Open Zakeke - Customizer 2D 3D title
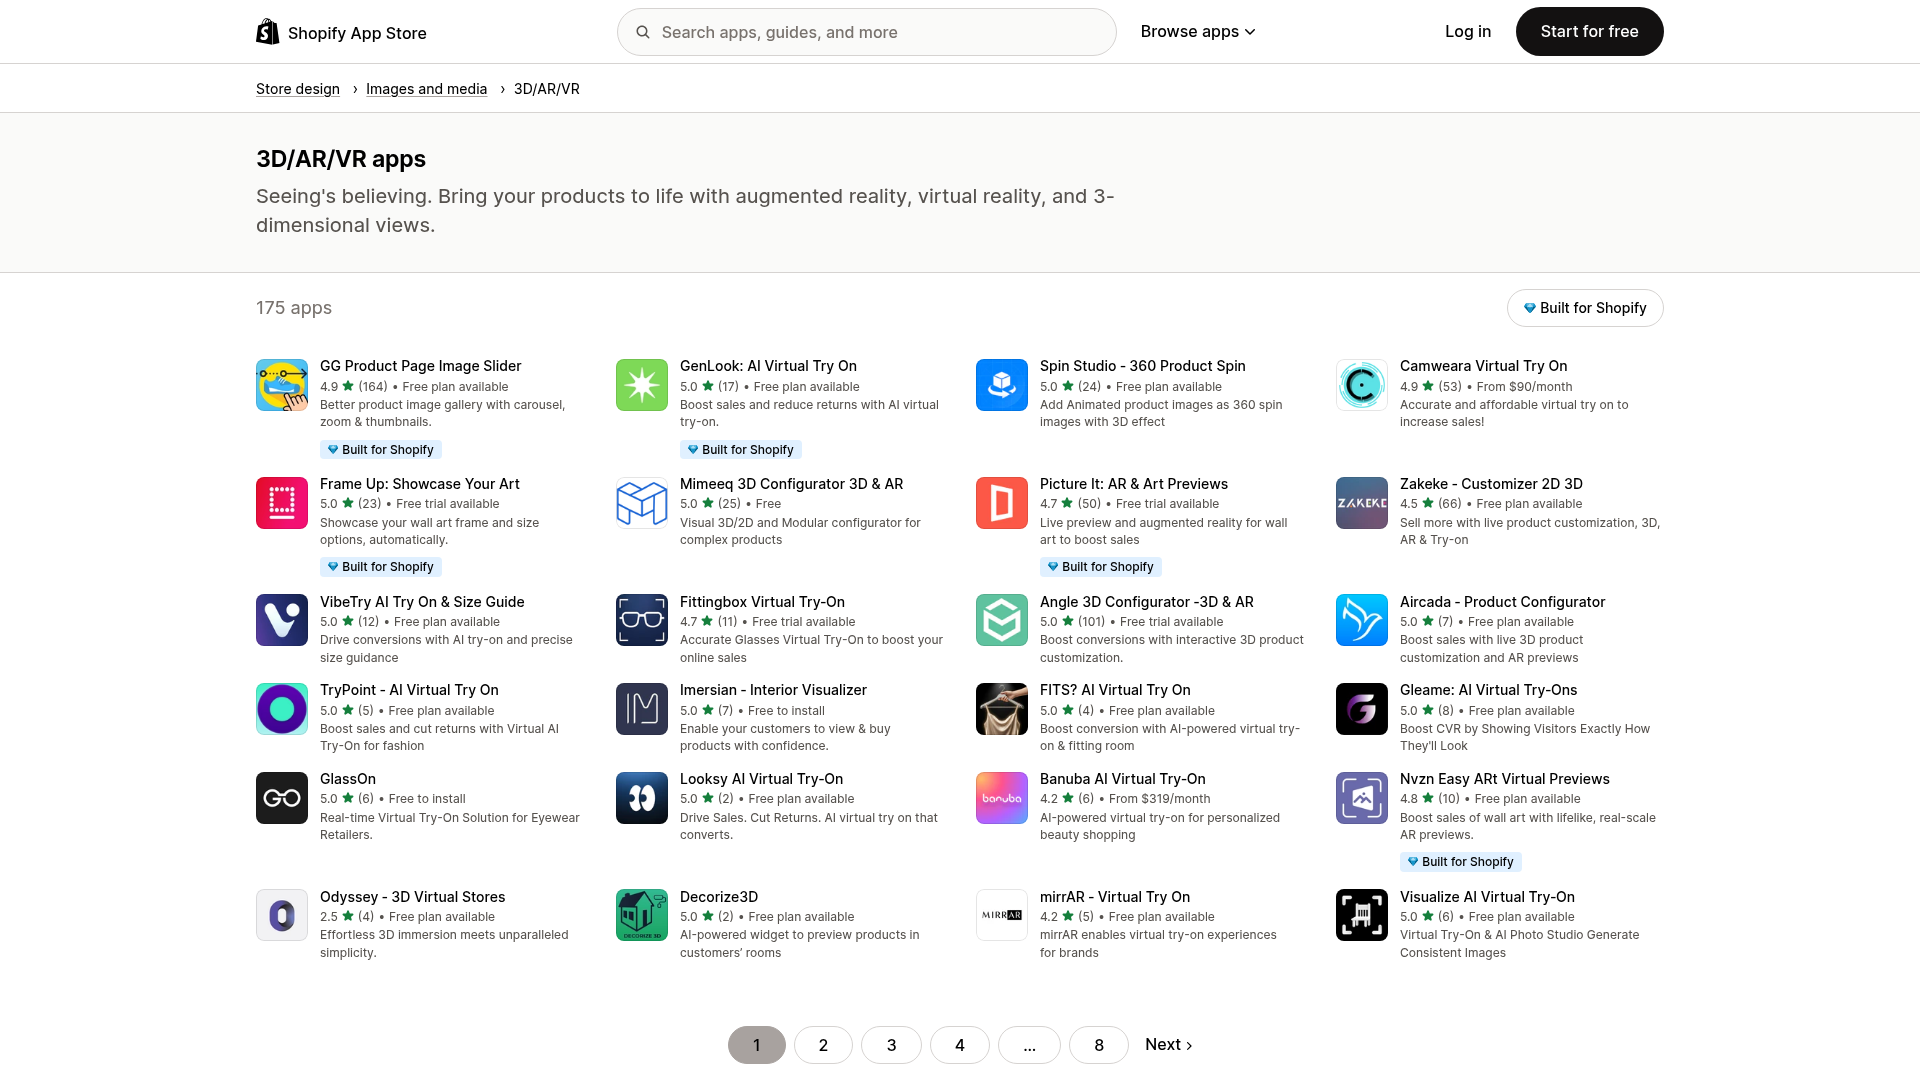Image resolution: width=1920 pixels, height=1080 pixels. click(x=1491, y=484)
